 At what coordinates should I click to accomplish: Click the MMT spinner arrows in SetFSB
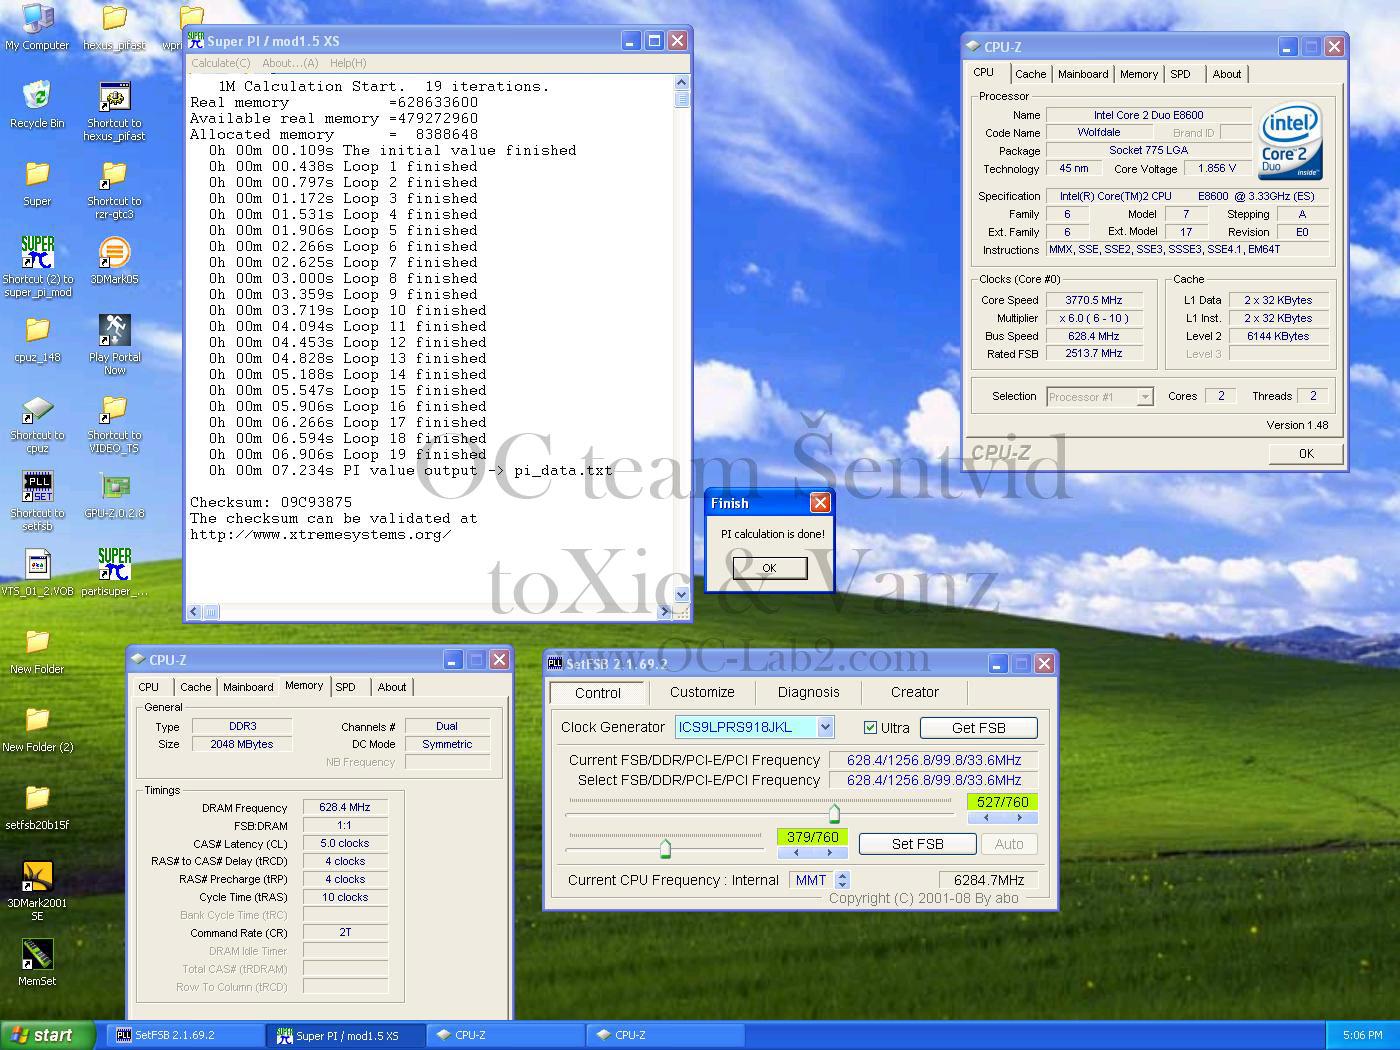[x=842, y=880]
